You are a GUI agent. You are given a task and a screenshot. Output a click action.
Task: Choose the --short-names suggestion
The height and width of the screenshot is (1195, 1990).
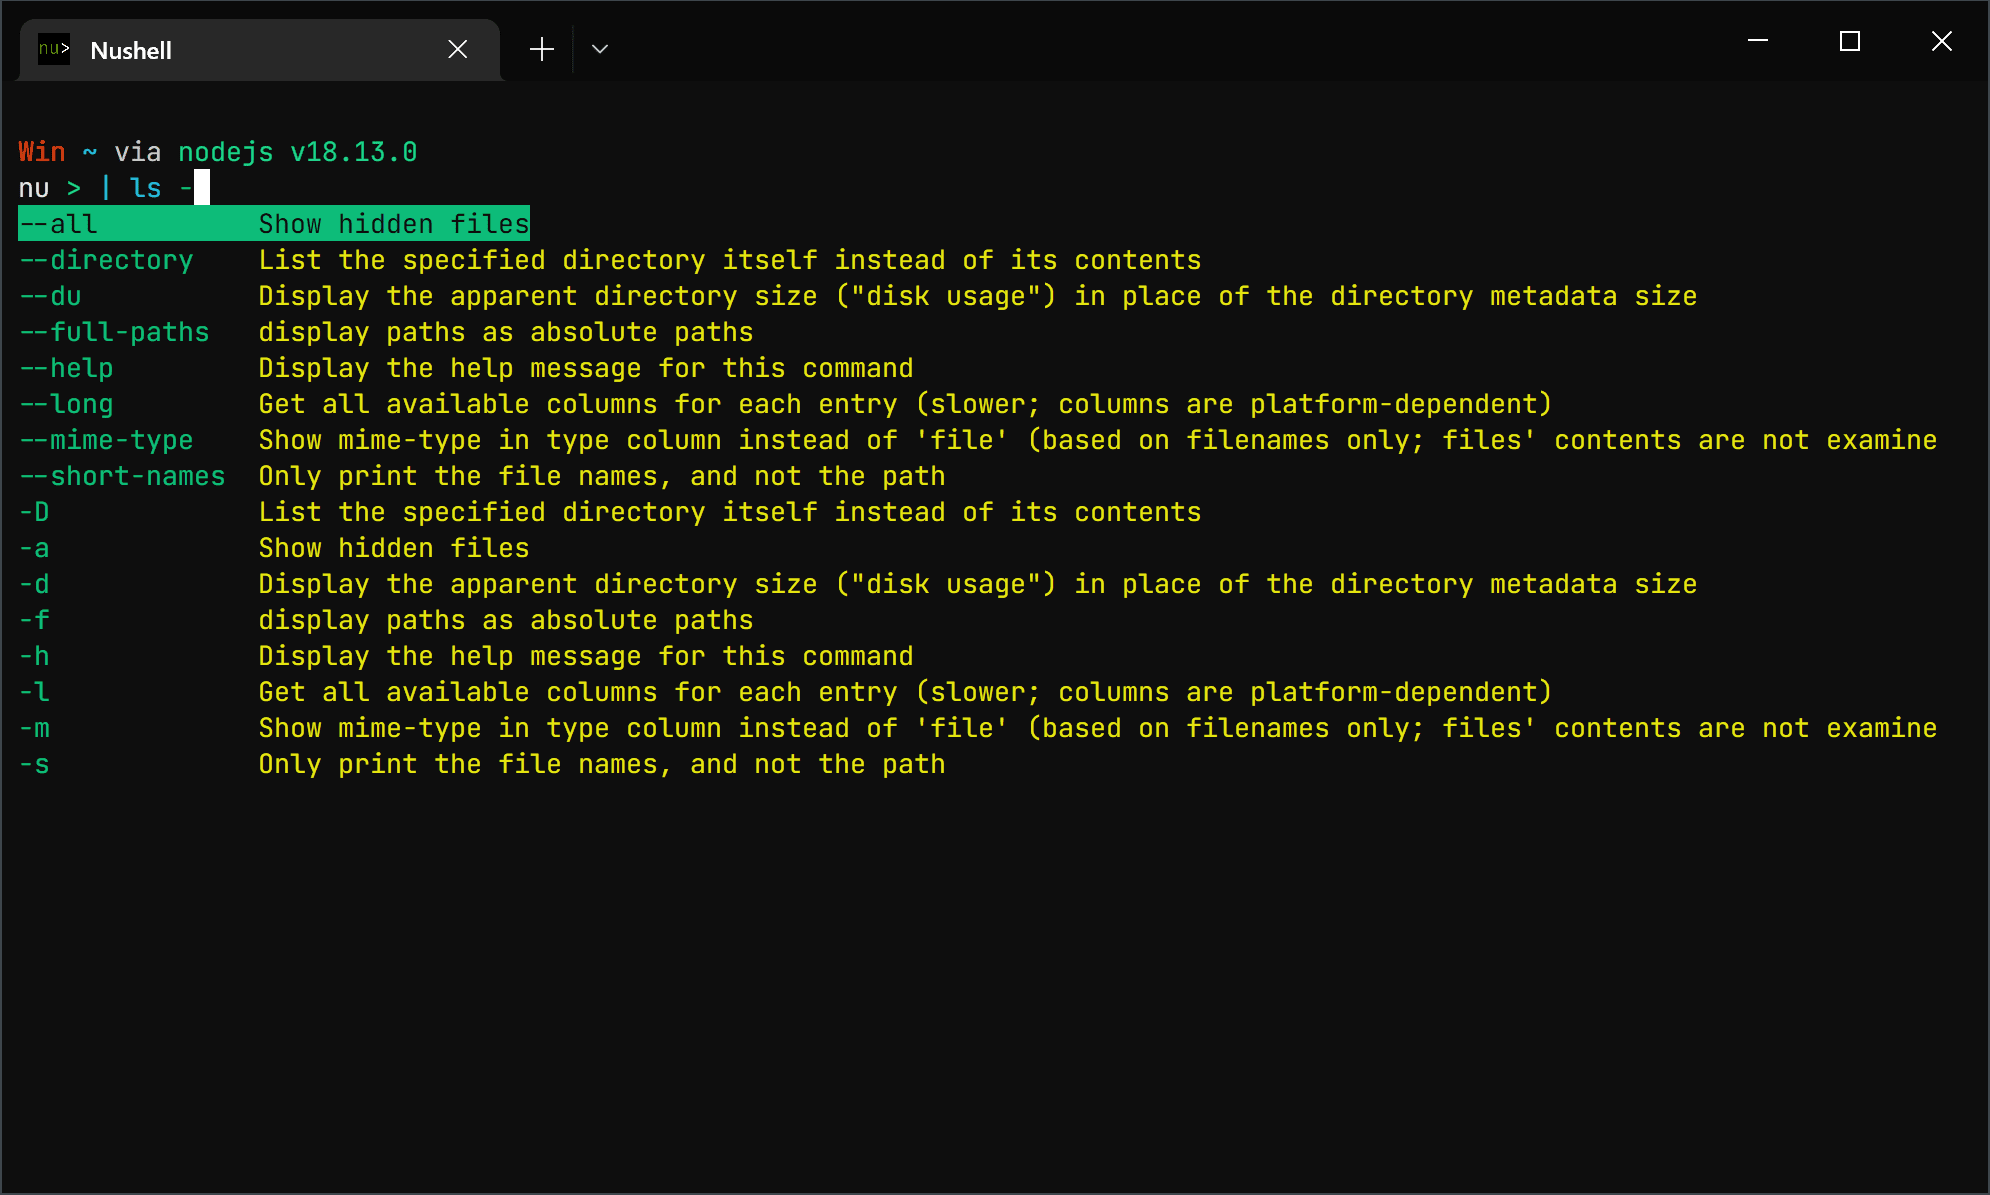click(123, 476)
